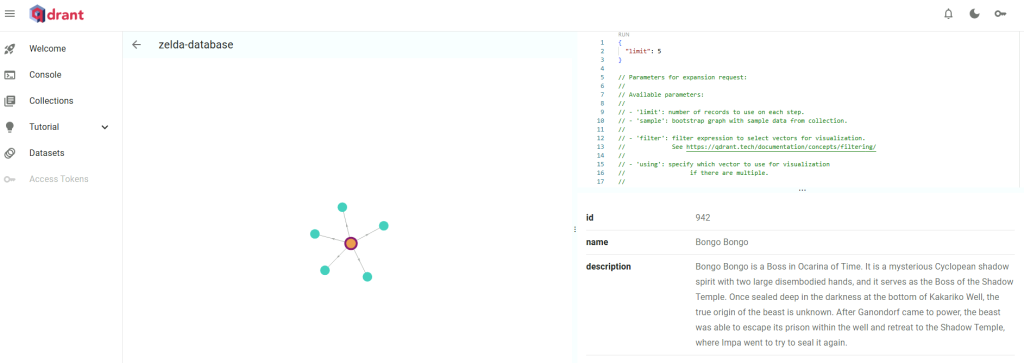Click the Access Tokens key icon

click(10, 179)
